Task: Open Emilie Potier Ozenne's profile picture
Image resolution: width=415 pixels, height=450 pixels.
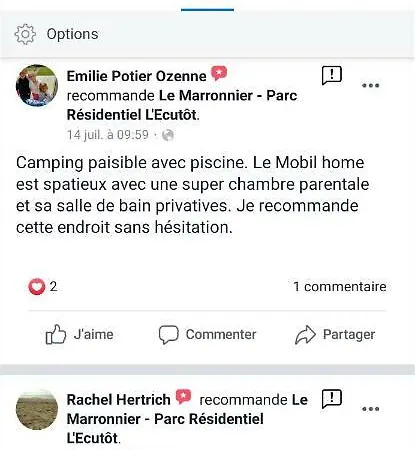Action: 37,85
